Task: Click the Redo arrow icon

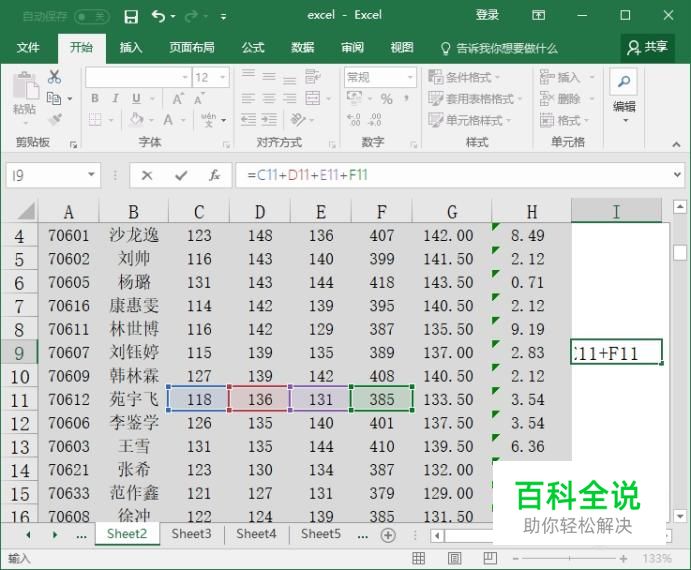Action: tap(192, 17)
